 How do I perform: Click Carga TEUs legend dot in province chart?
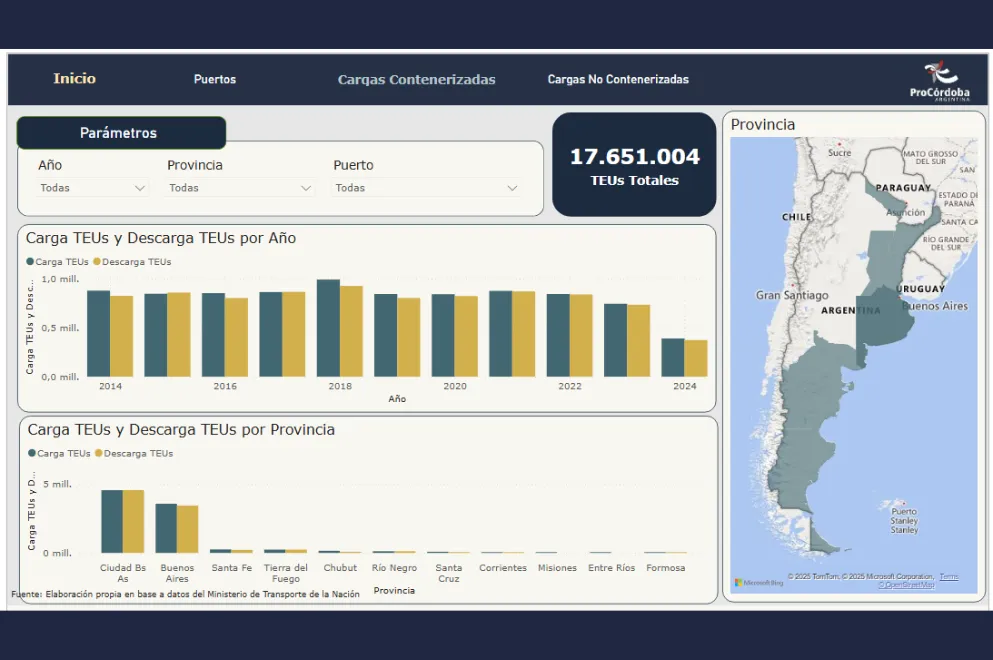32,453
